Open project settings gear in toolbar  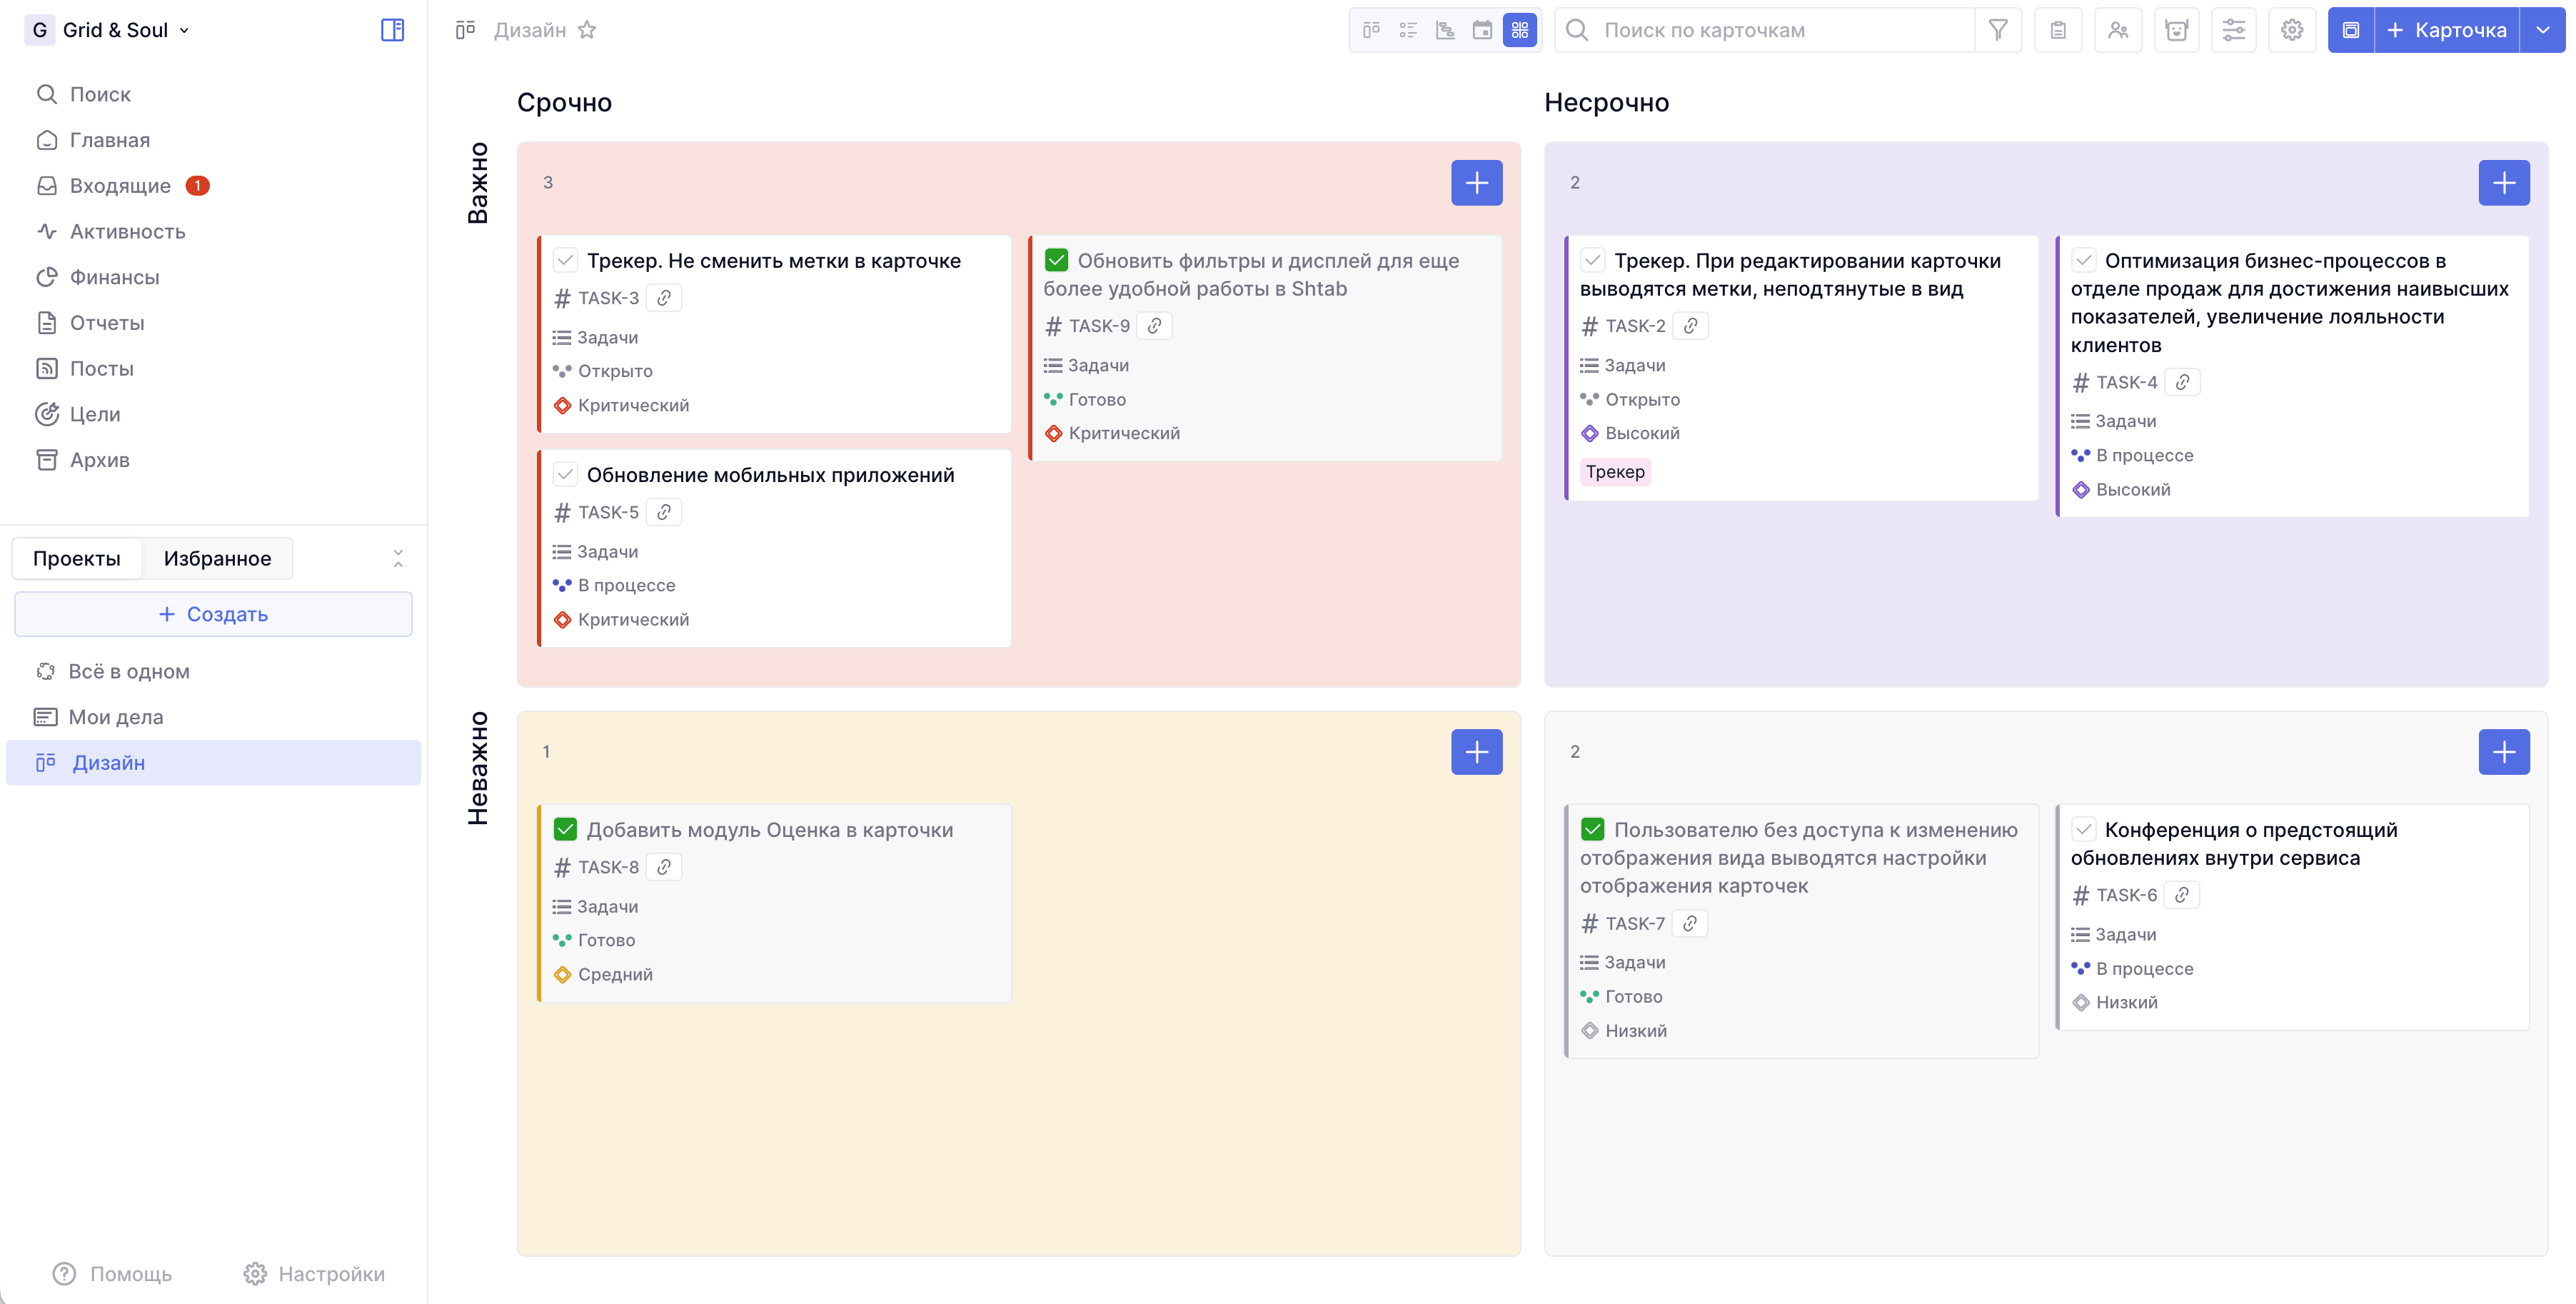pyautogui.click(x=2292, y=30)
